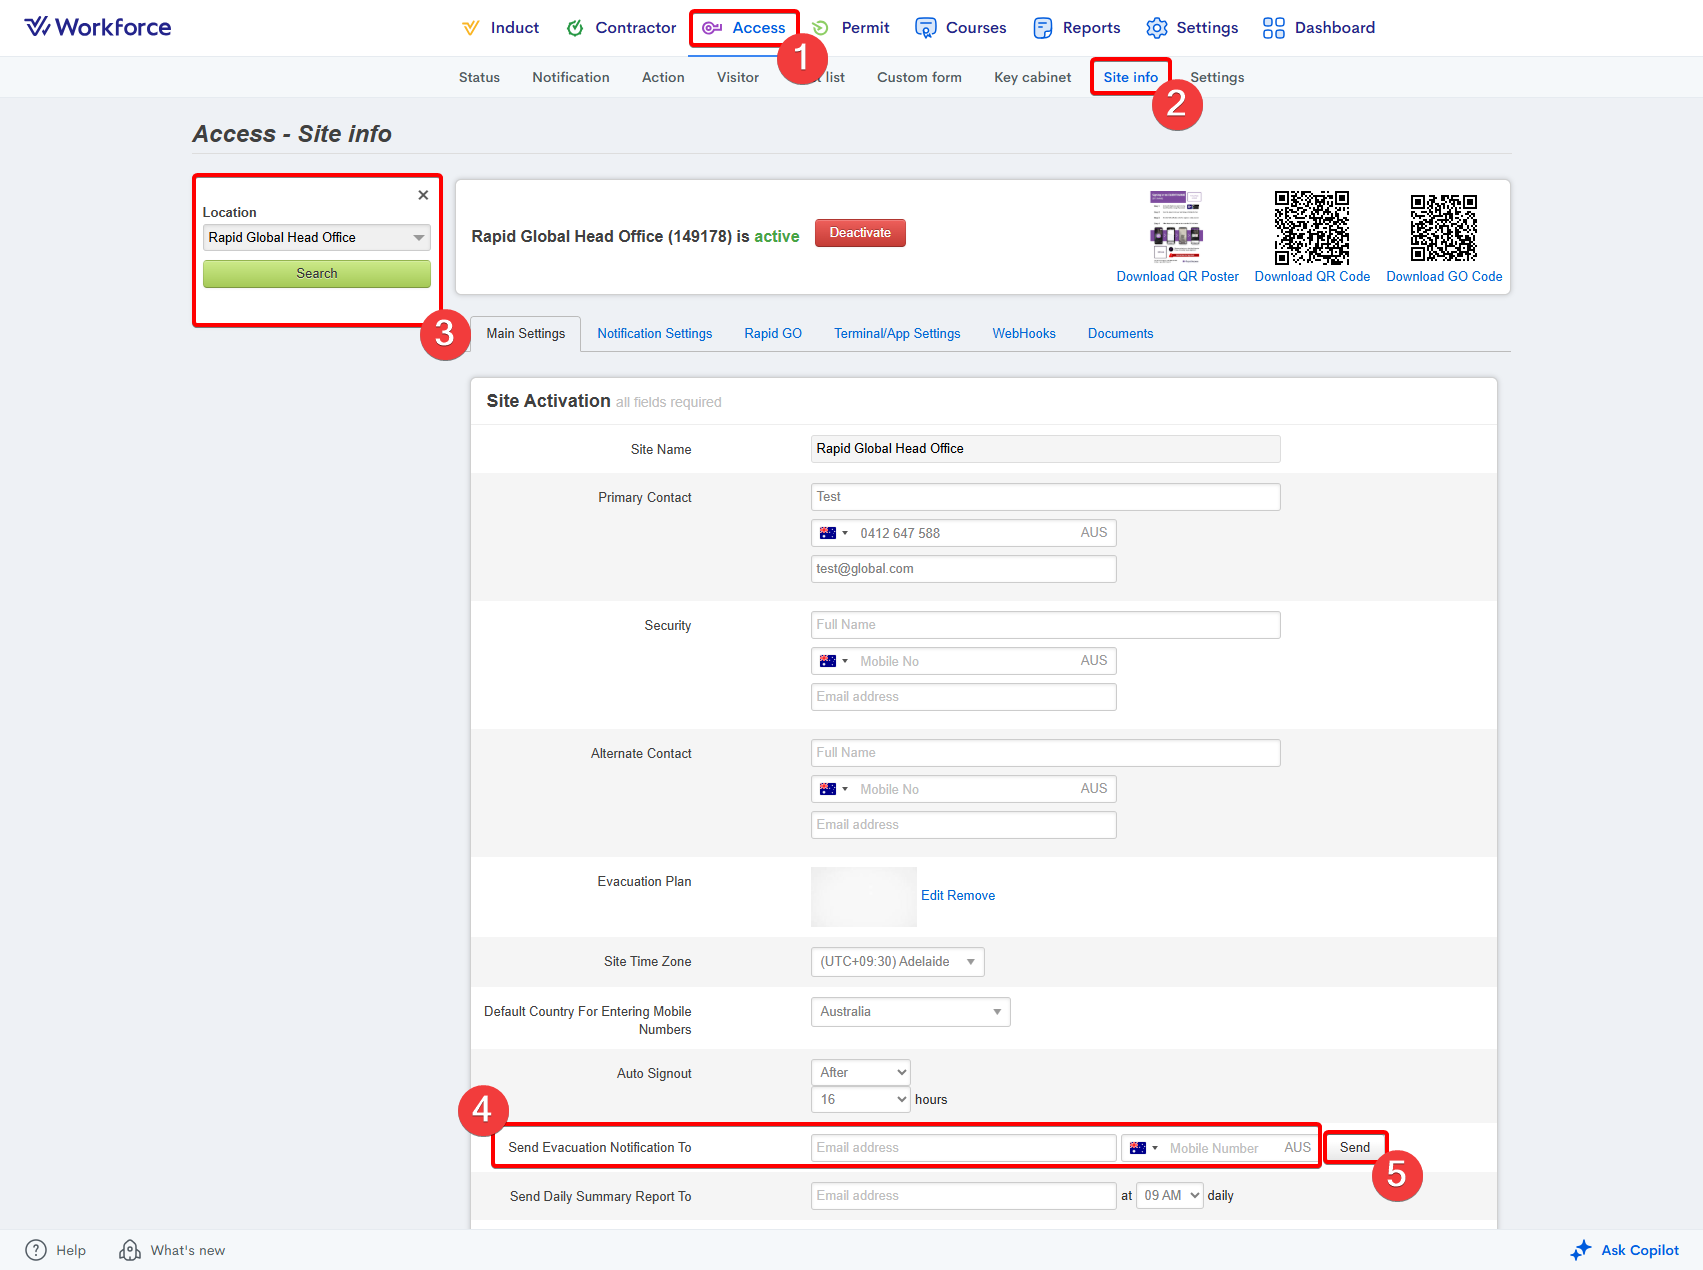The image size is (1703, 1270).
Task: Expand the Default Country dropdown
Action: (910, 1012)
